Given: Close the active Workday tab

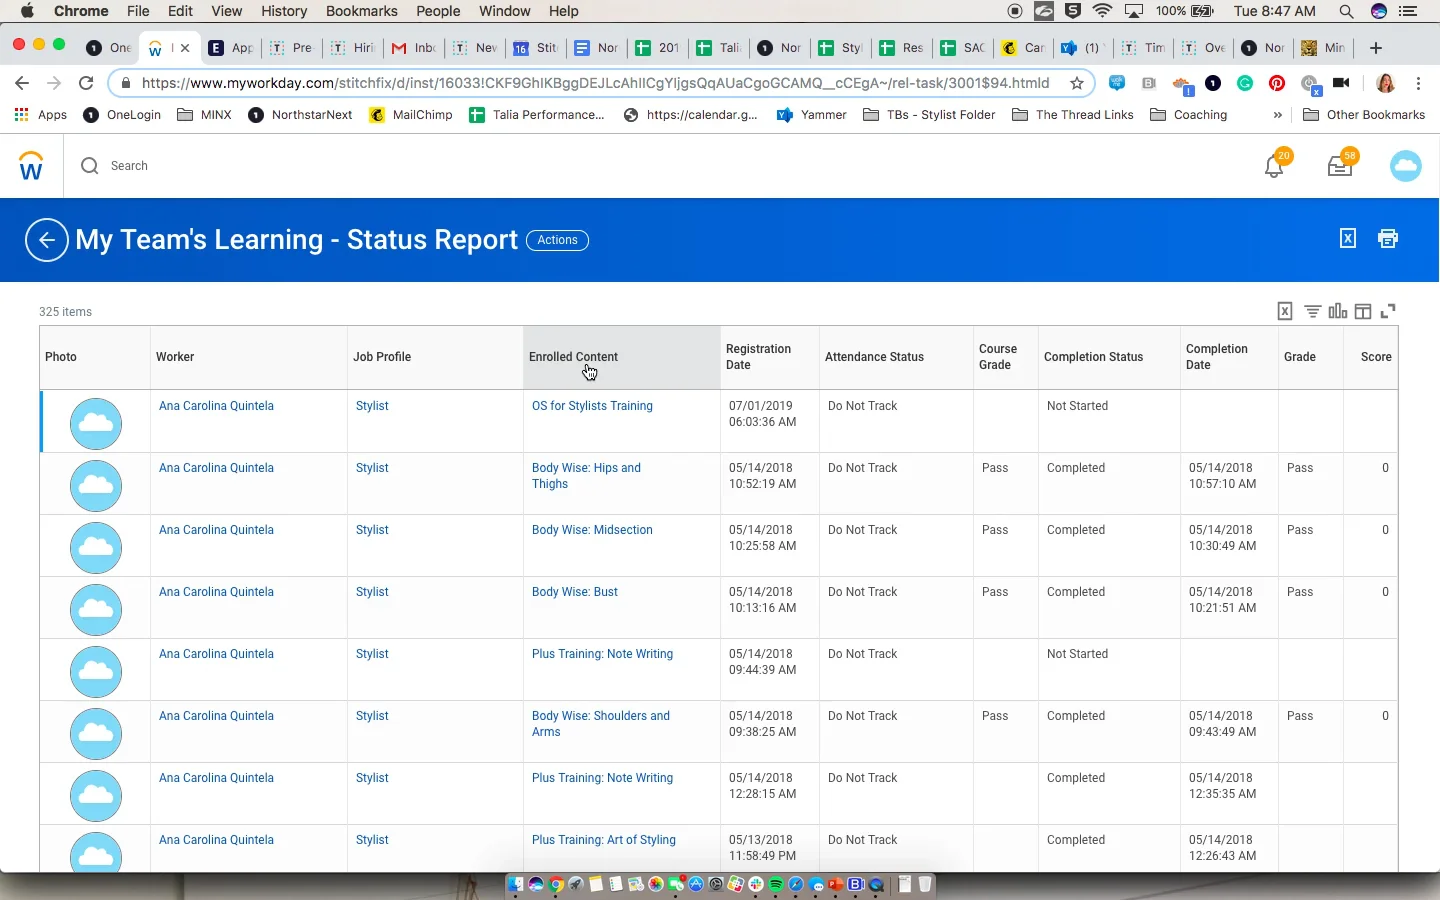Looking at the screenshot, I should coord(185,48).
